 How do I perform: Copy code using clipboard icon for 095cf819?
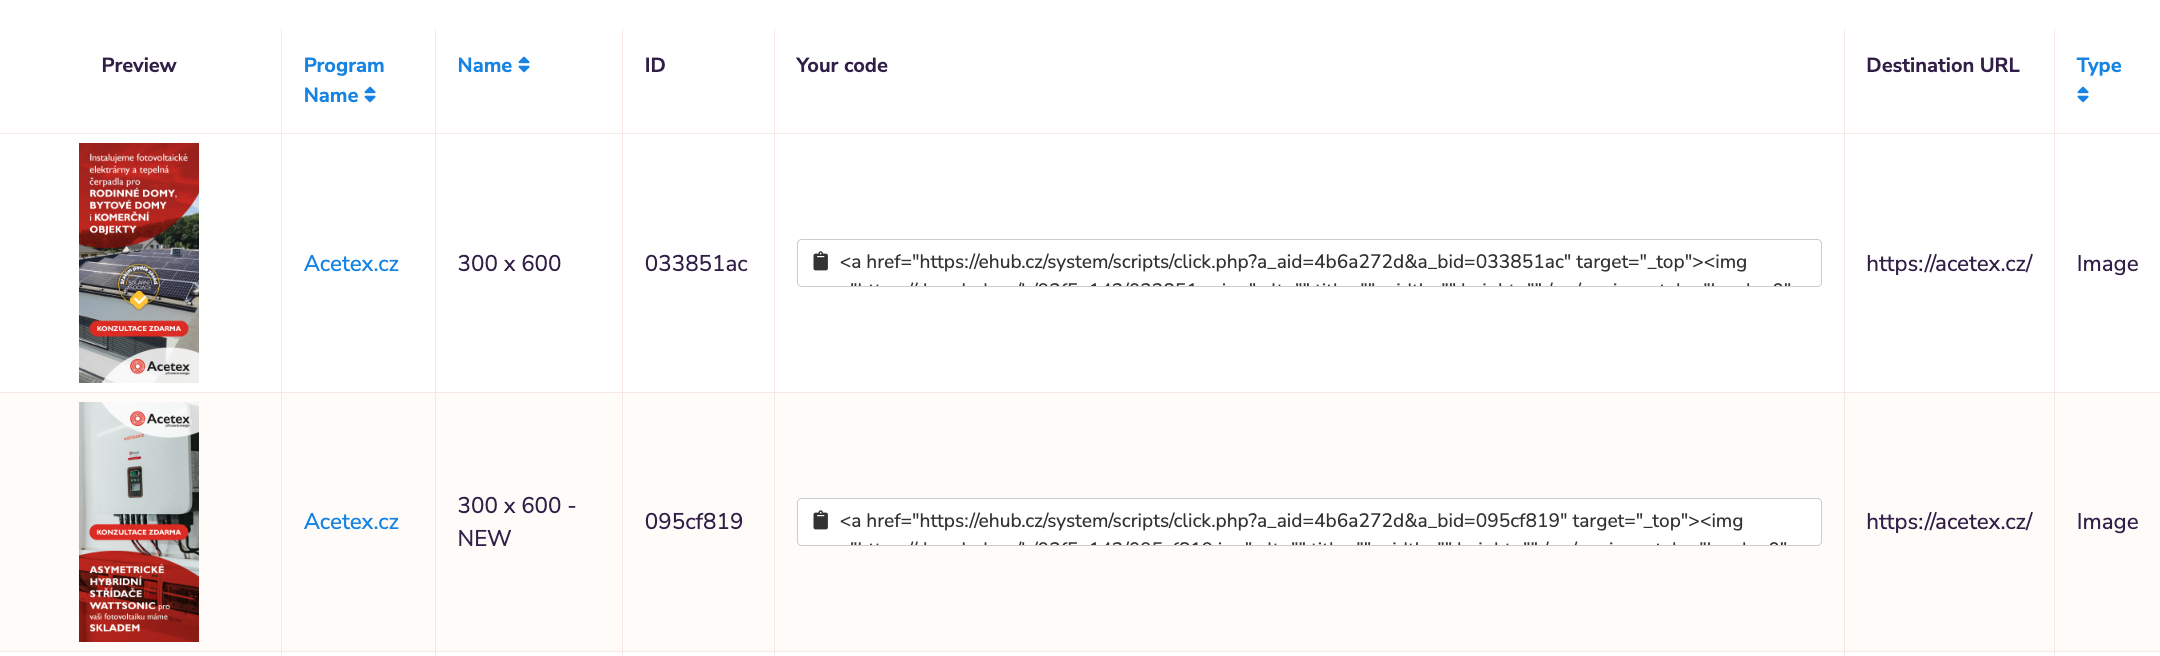[821, 521]
